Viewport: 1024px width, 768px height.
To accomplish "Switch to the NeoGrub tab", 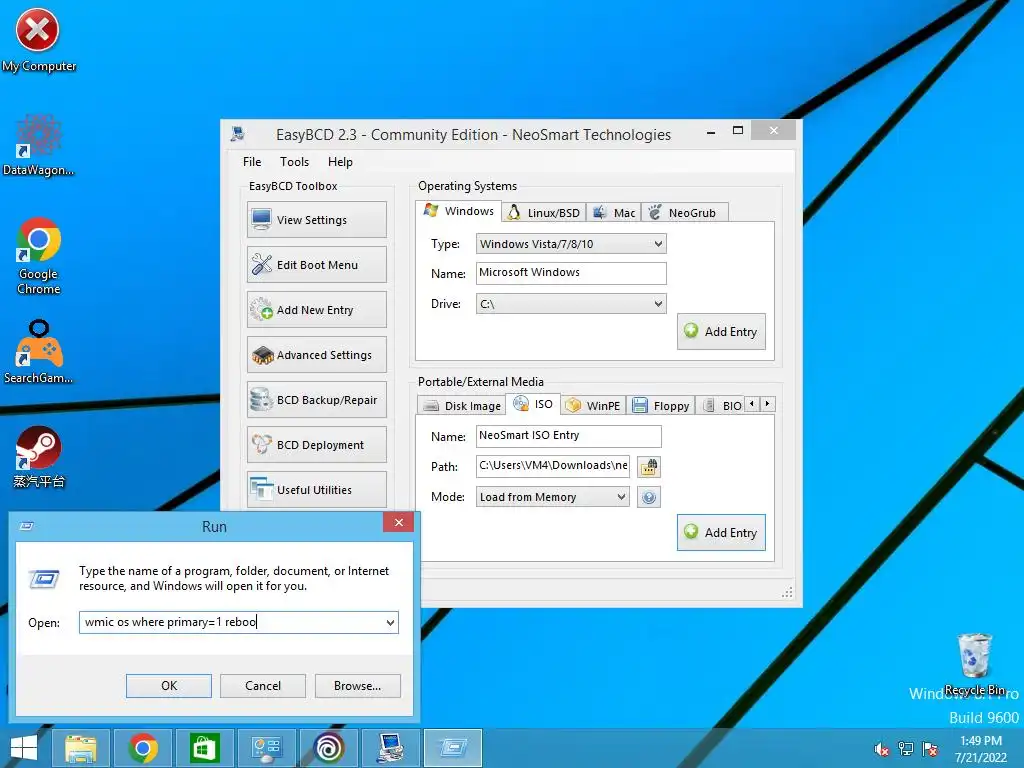I will [x=684, y=213].
